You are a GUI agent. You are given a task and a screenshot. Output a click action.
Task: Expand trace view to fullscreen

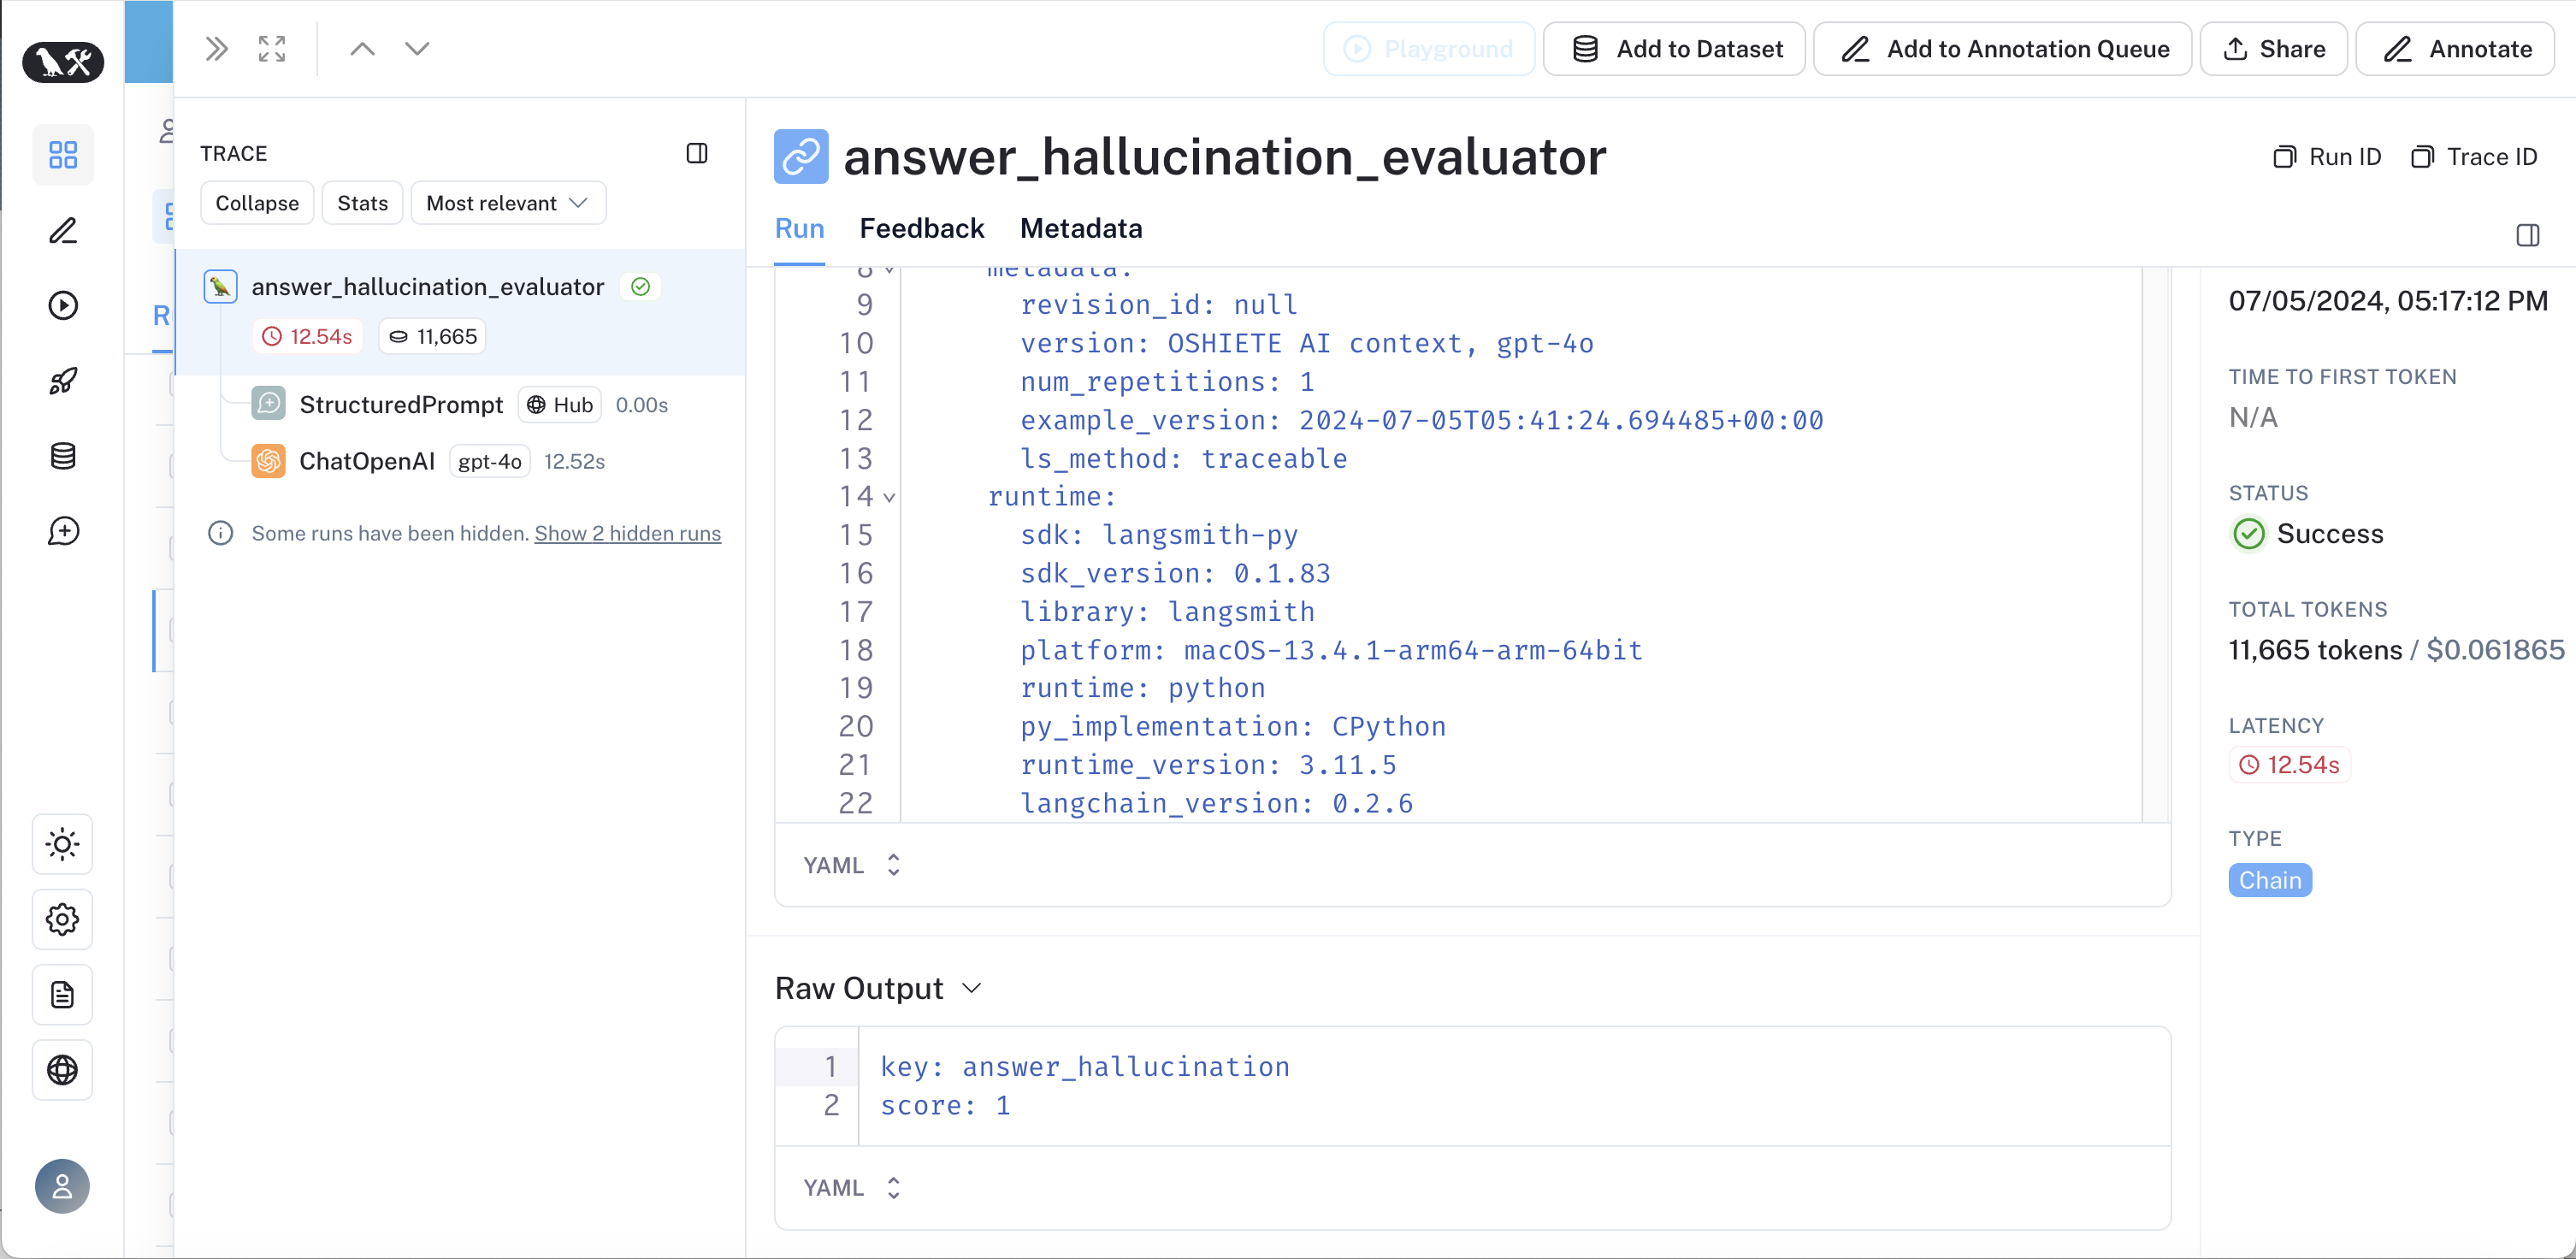tap(272, 49)
